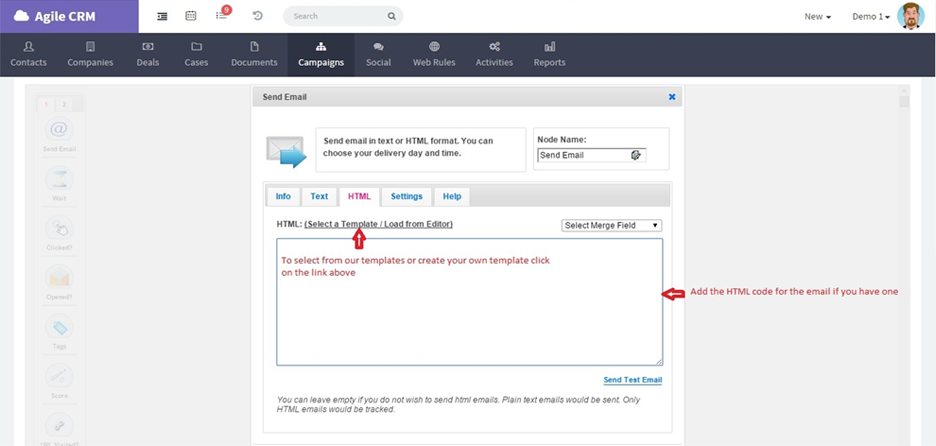Click inside the HTML code text area
936x446 pixels.
click(x=469, y=302)
